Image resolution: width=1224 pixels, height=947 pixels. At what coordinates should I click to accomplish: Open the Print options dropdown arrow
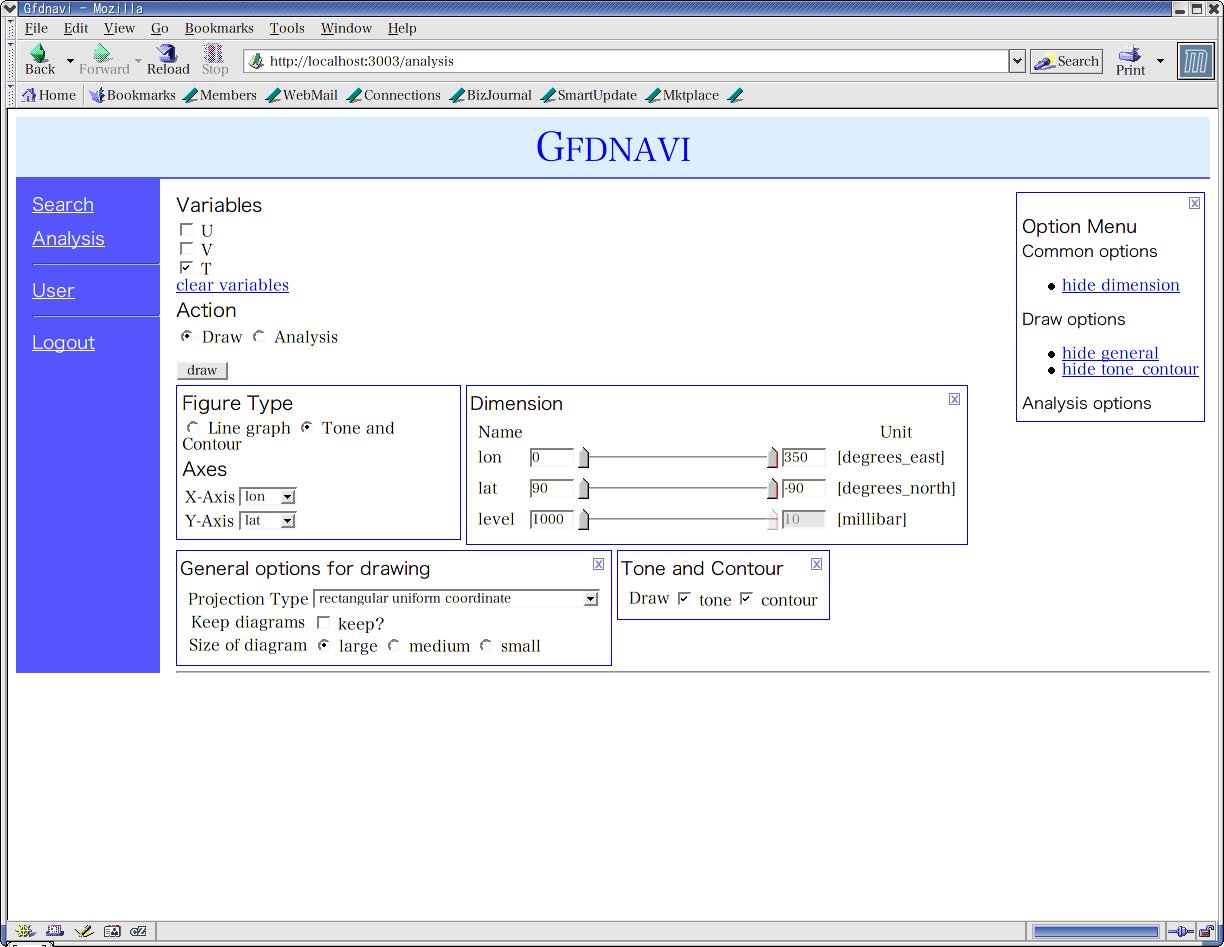(x=1160, y=61)
